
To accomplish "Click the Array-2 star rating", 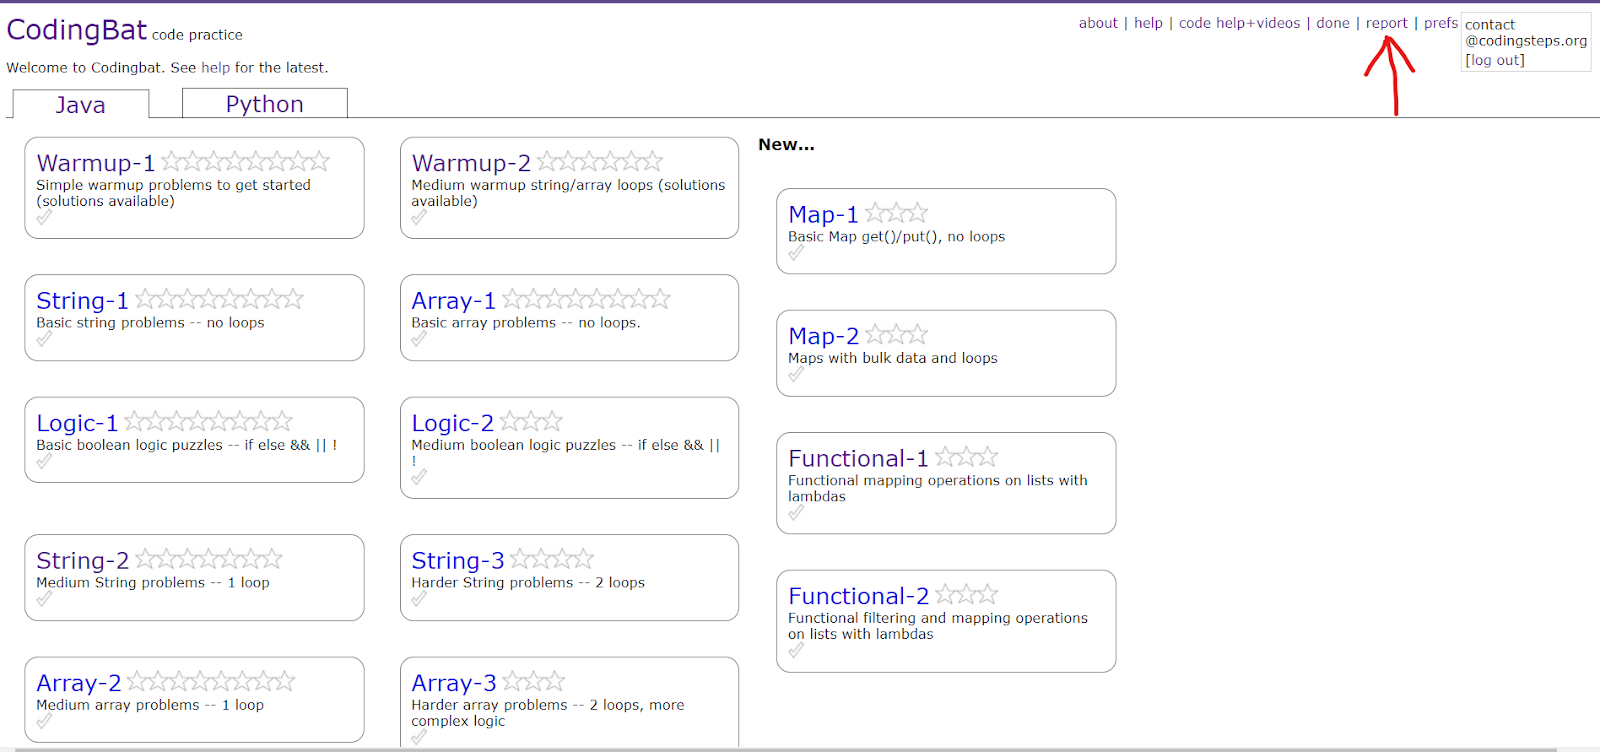I will 211,681.
